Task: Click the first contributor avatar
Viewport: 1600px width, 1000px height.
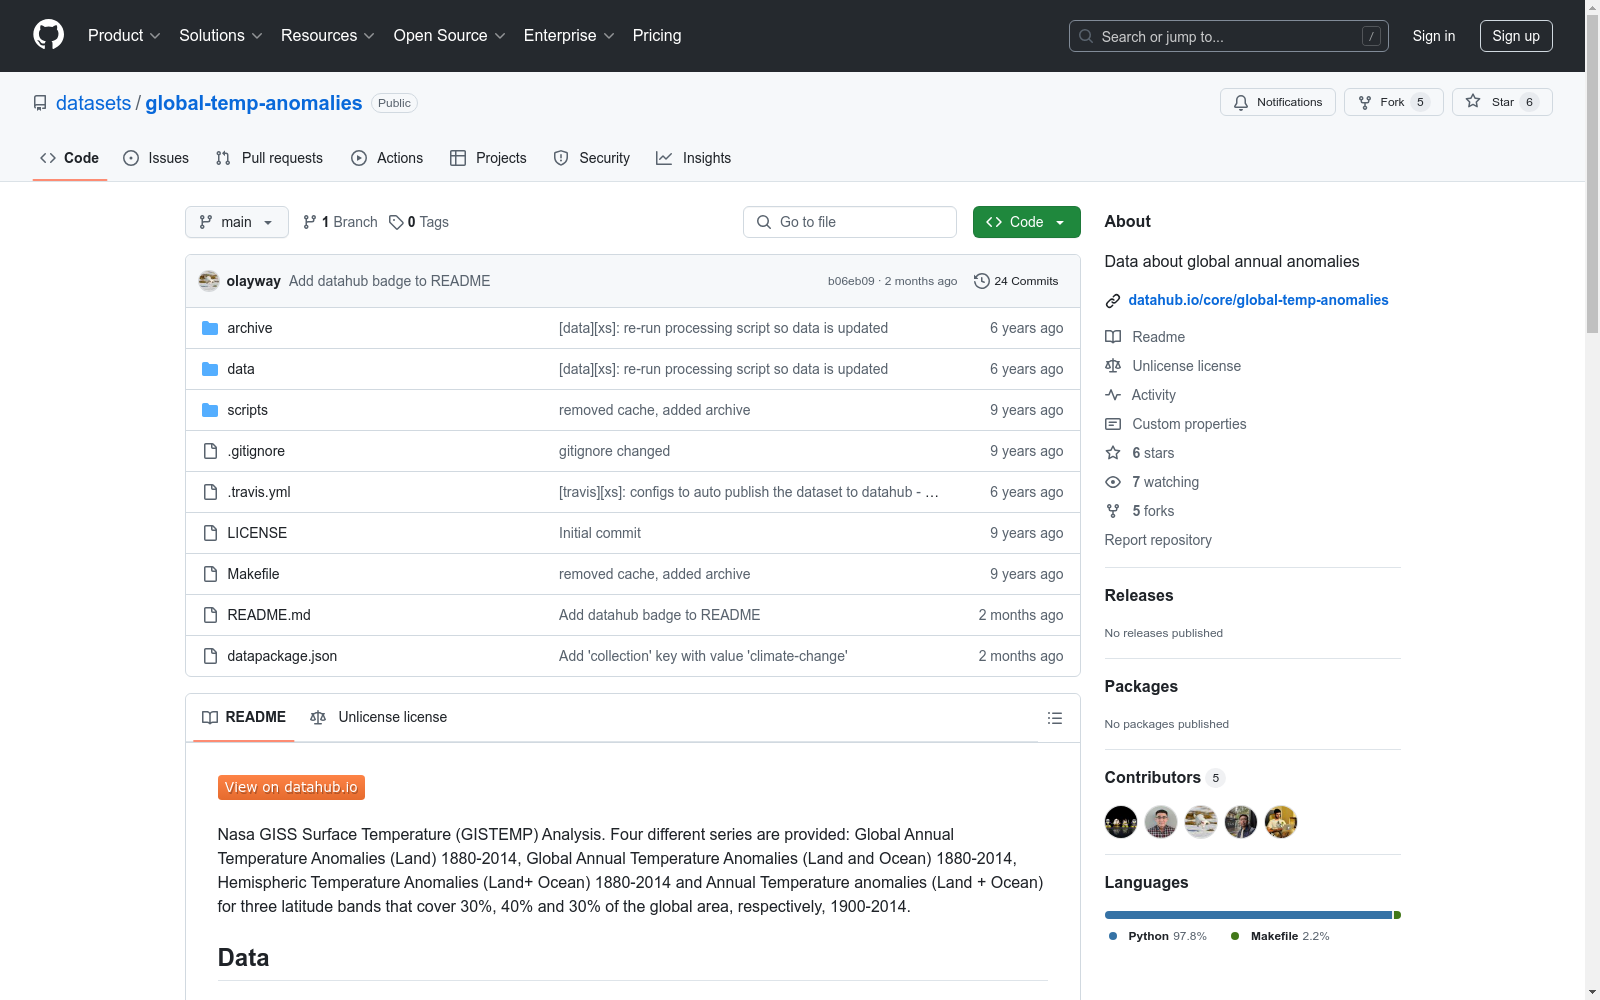Action: 1121,822
